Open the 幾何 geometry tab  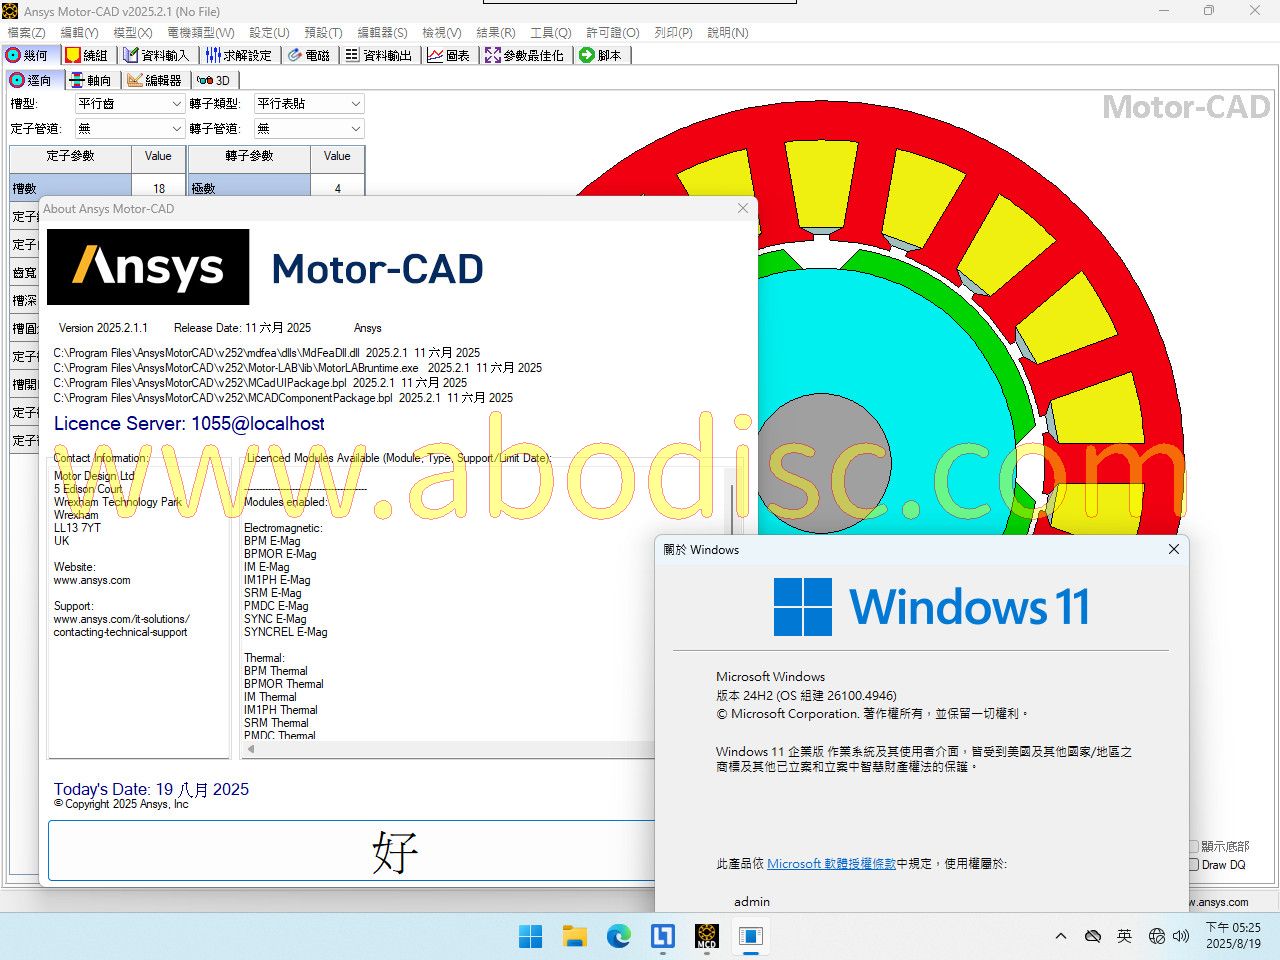click(30, 55)
